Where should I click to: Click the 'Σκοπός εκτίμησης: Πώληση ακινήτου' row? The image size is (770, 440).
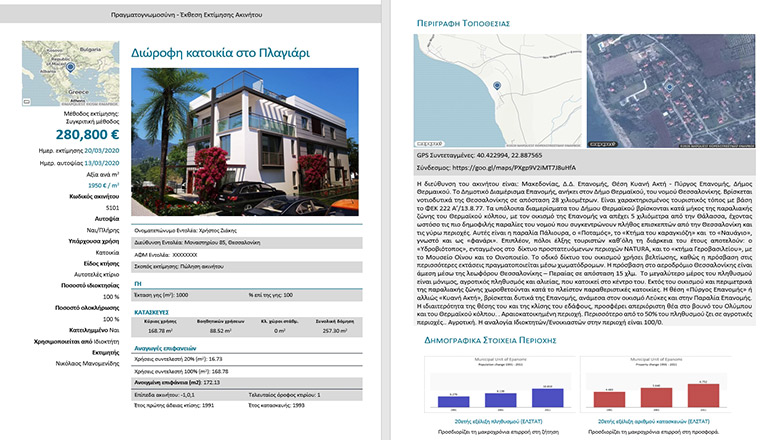coord(247,267)
